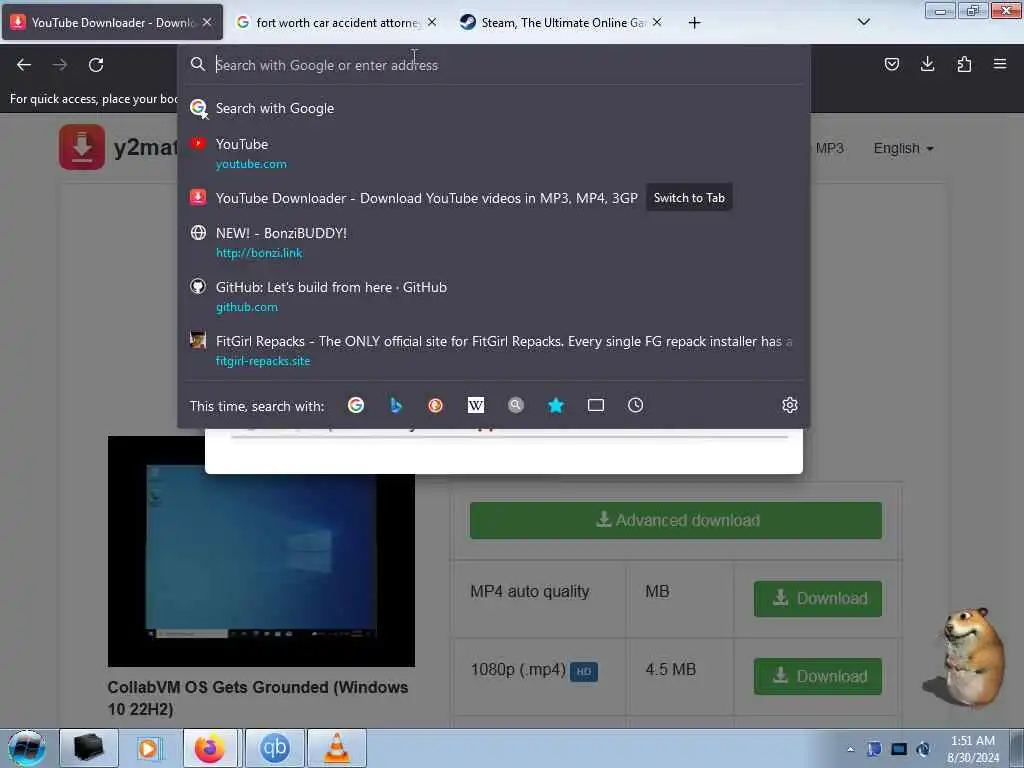Screen dimensions: 1024x768
Task: Reload the current page
Action: coord(96,65)
